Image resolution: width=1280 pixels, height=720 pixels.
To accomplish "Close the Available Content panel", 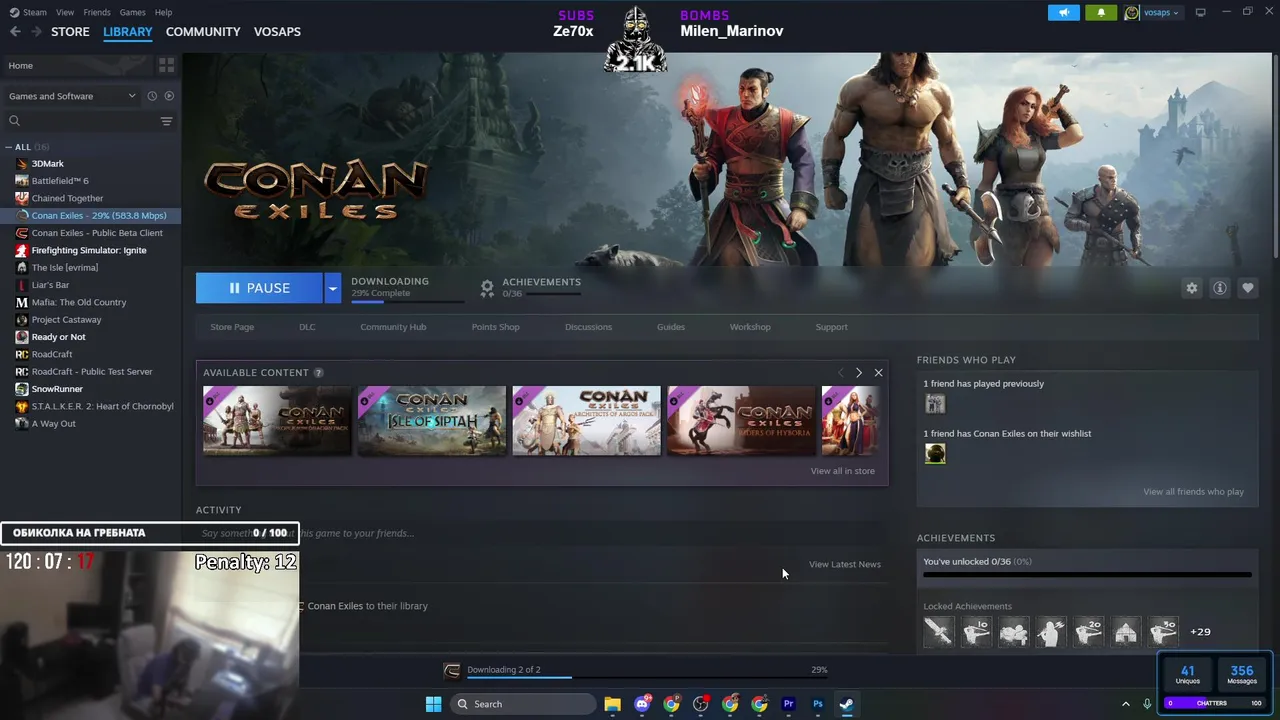I will pos(878,373).
